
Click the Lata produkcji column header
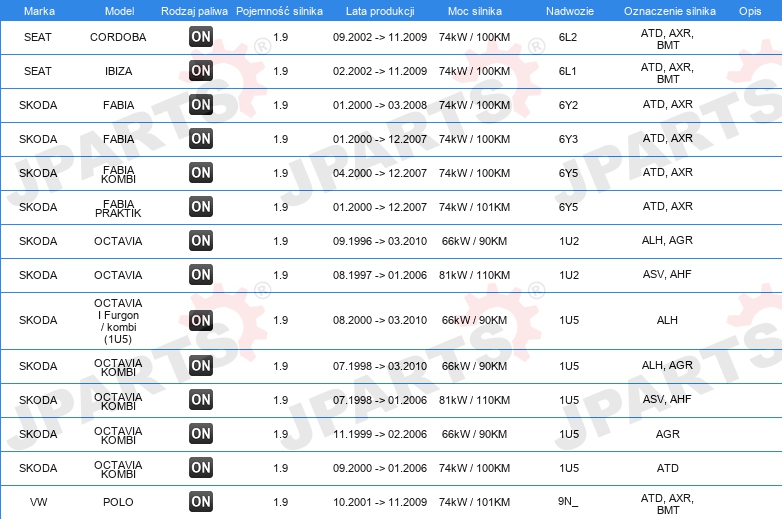[x=380, y=11]
